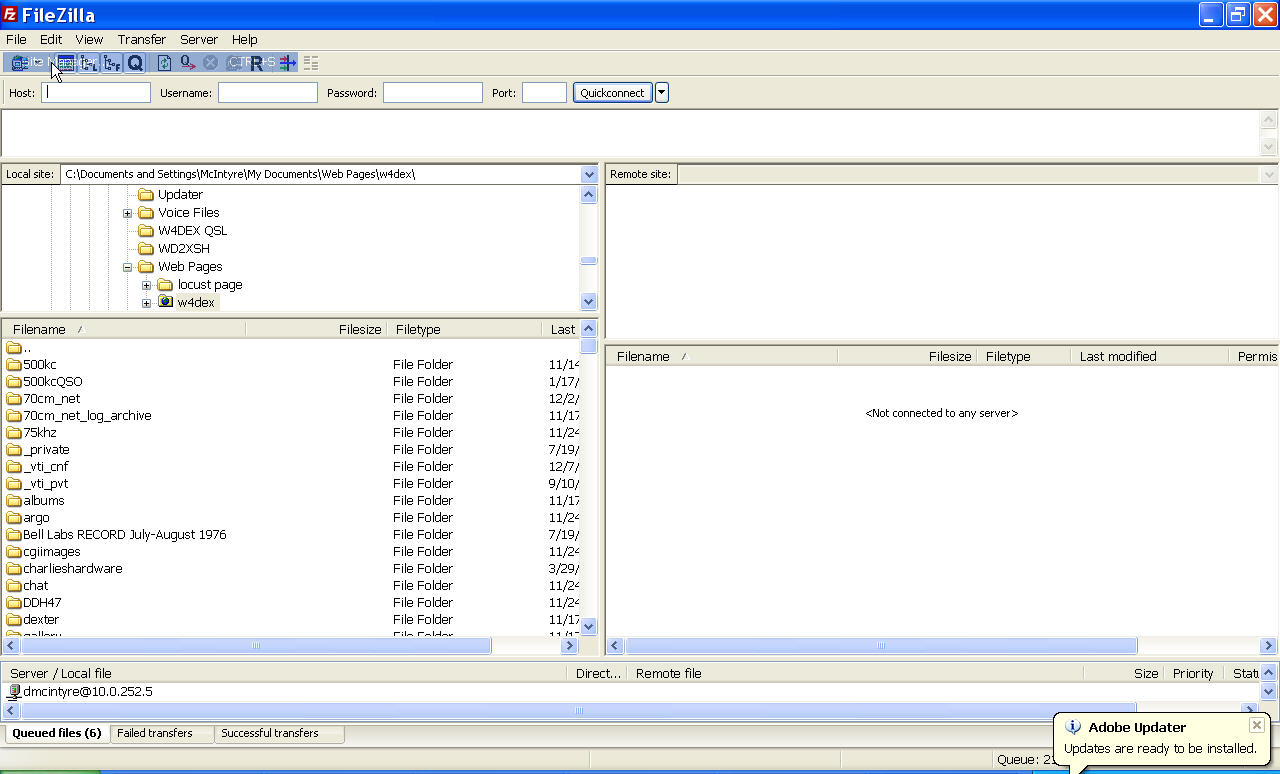Open the Quickconnect history dropdown arrow
This screenshot has width=1280, height=774.
point(661,92)
